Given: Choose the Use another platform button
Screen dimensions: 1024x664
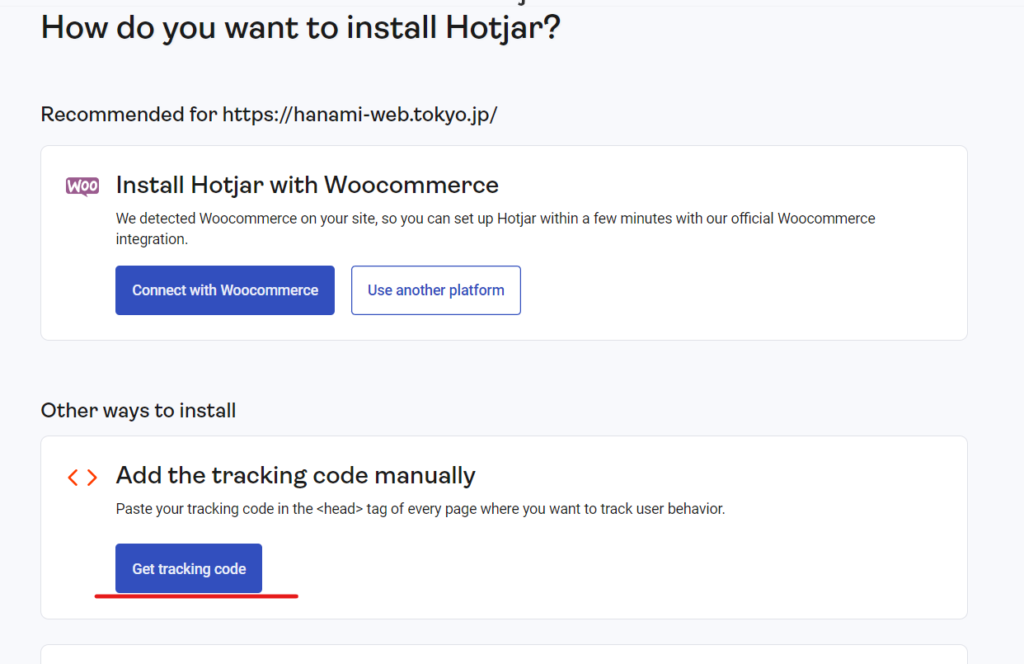Looking at the screenshot, I should pos(435,290).
